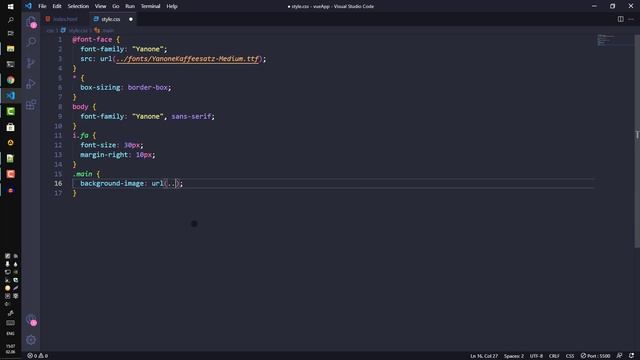
Task: Click line number 1 in the gutter
Action: pos(60,40)
